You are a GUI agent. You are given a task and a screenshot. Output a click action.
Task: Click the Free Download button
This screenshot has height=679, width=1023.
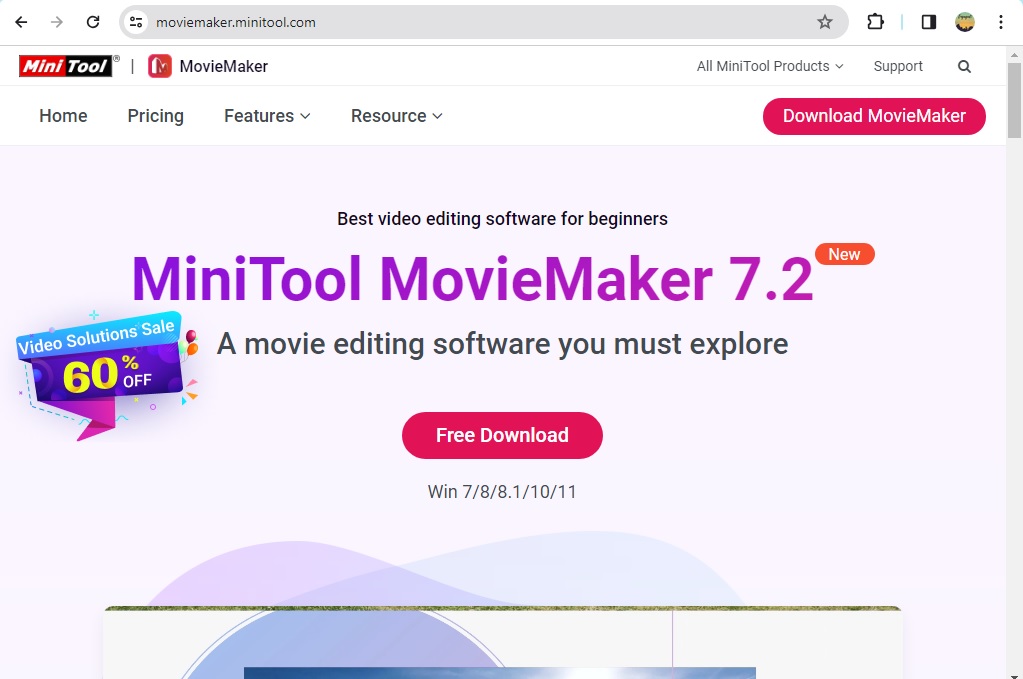[x=502, y=435]
